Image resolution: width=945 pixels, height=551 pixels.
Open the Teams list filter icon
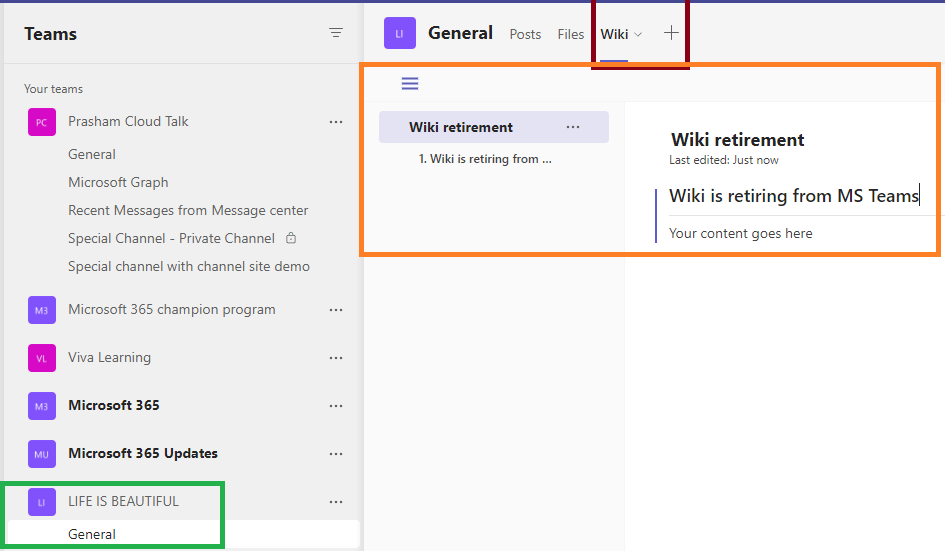click(x=336, y=33)
